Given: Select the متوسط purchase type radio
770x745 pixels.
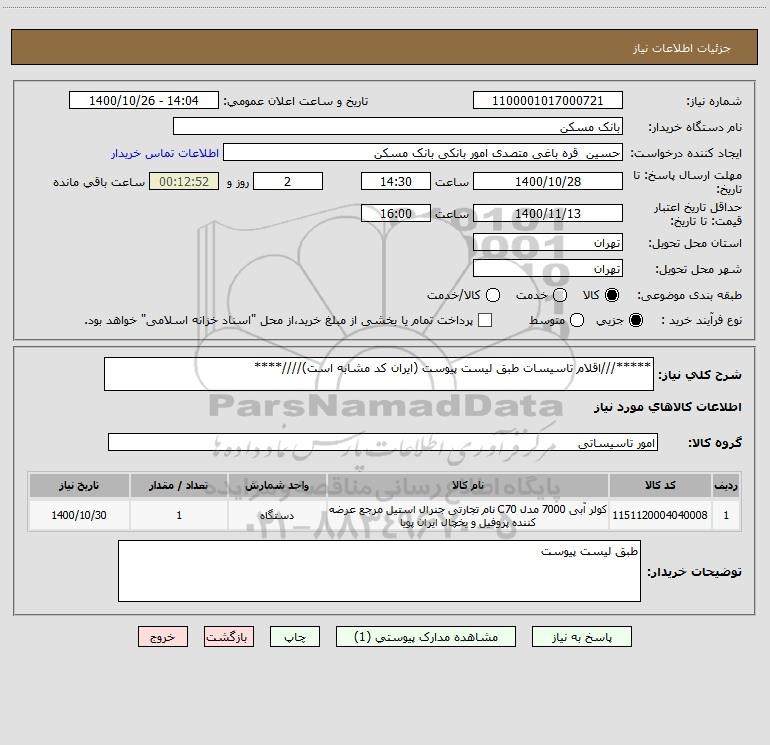Looking at the screenshot, I should click(x=577, y=320).
